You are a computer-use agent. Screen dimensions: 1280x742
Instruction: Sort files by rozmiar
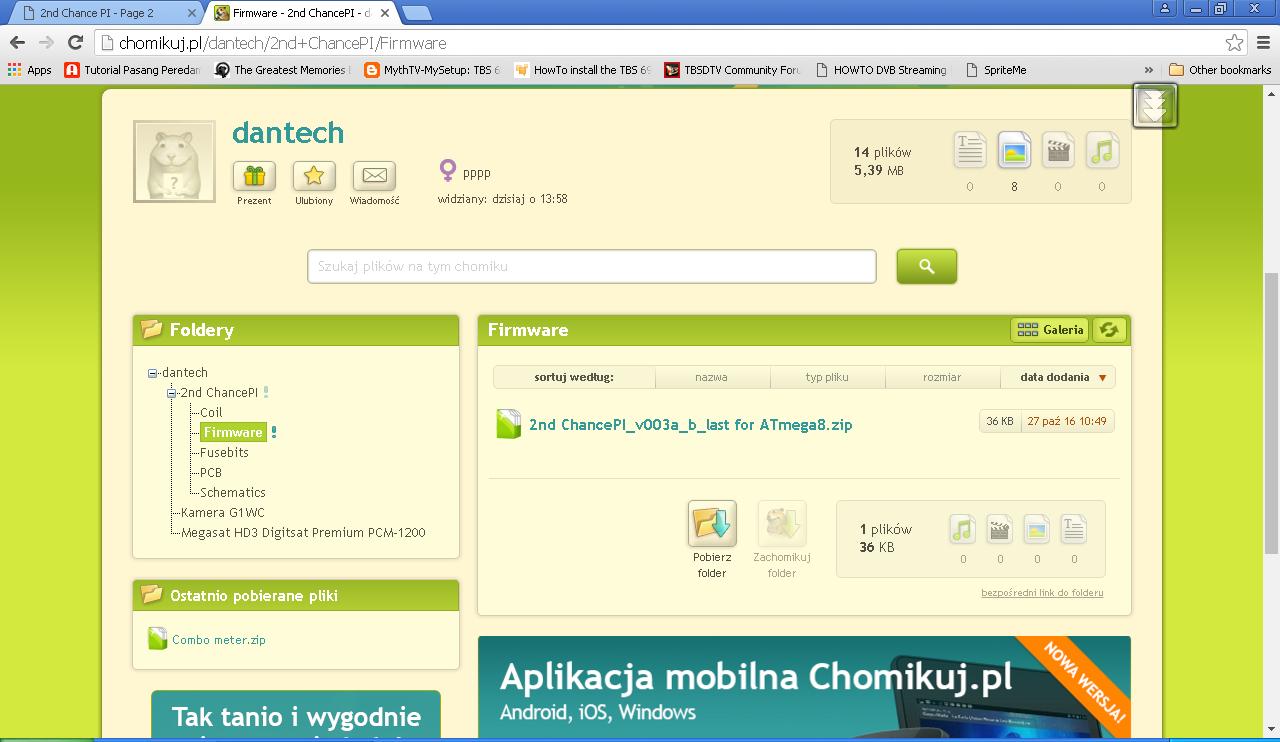coord(942,377)
